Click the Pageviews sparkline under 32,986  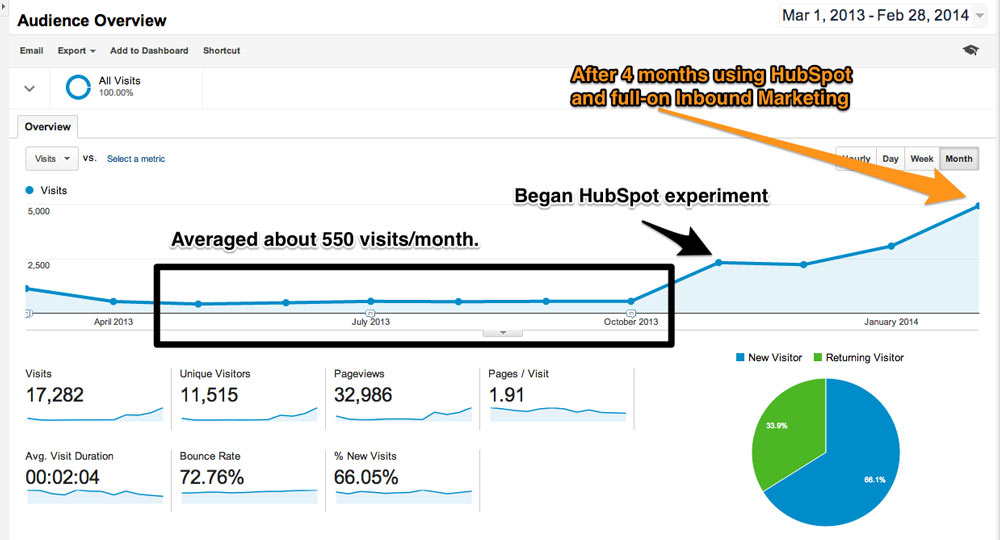point(404,415)
